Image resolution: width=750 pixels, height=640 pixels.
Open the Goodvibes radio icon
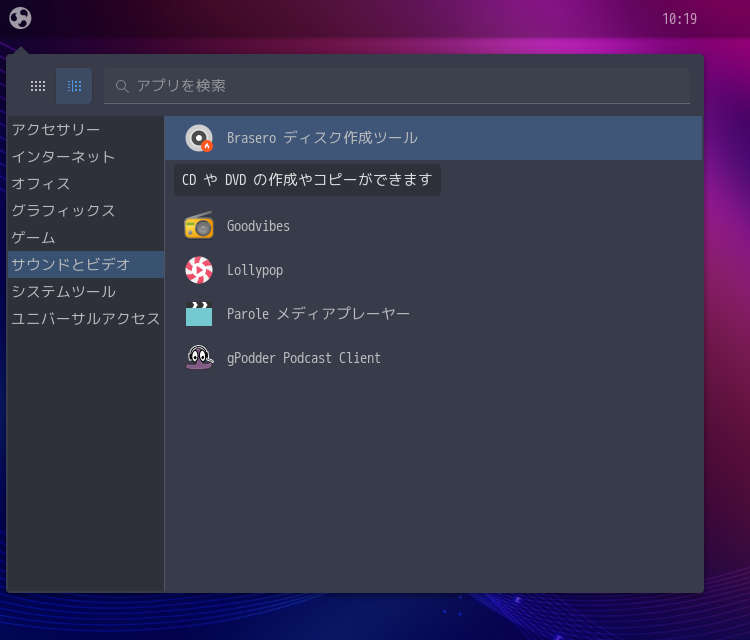pyautogui.click(x=199, y=226)
